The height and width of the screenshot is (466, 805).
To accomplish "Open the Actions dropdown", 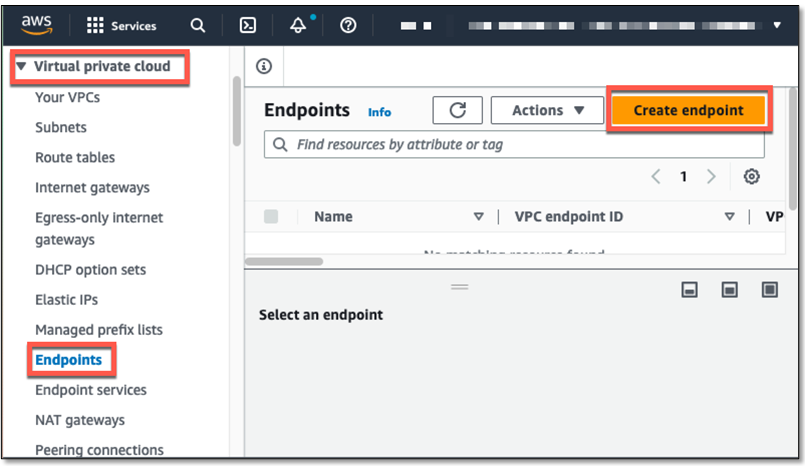I will pyautogui.click(x=548, y=110).
